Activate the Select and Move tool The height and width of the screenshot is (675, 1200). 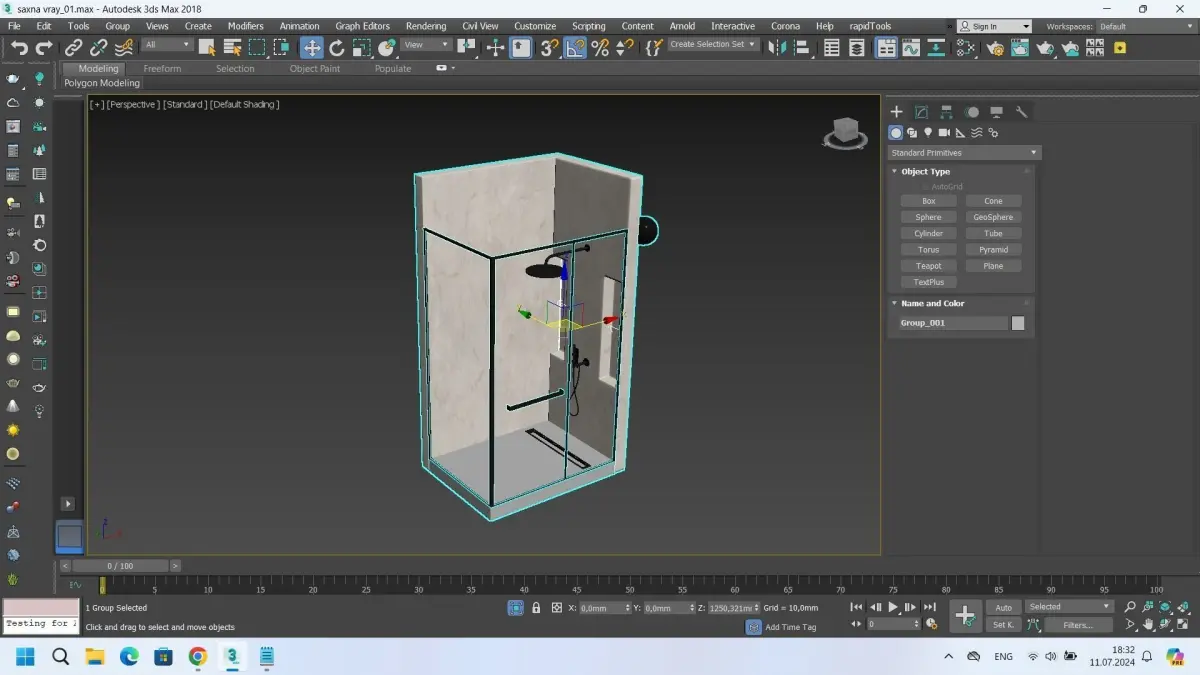tap(312, 47)
